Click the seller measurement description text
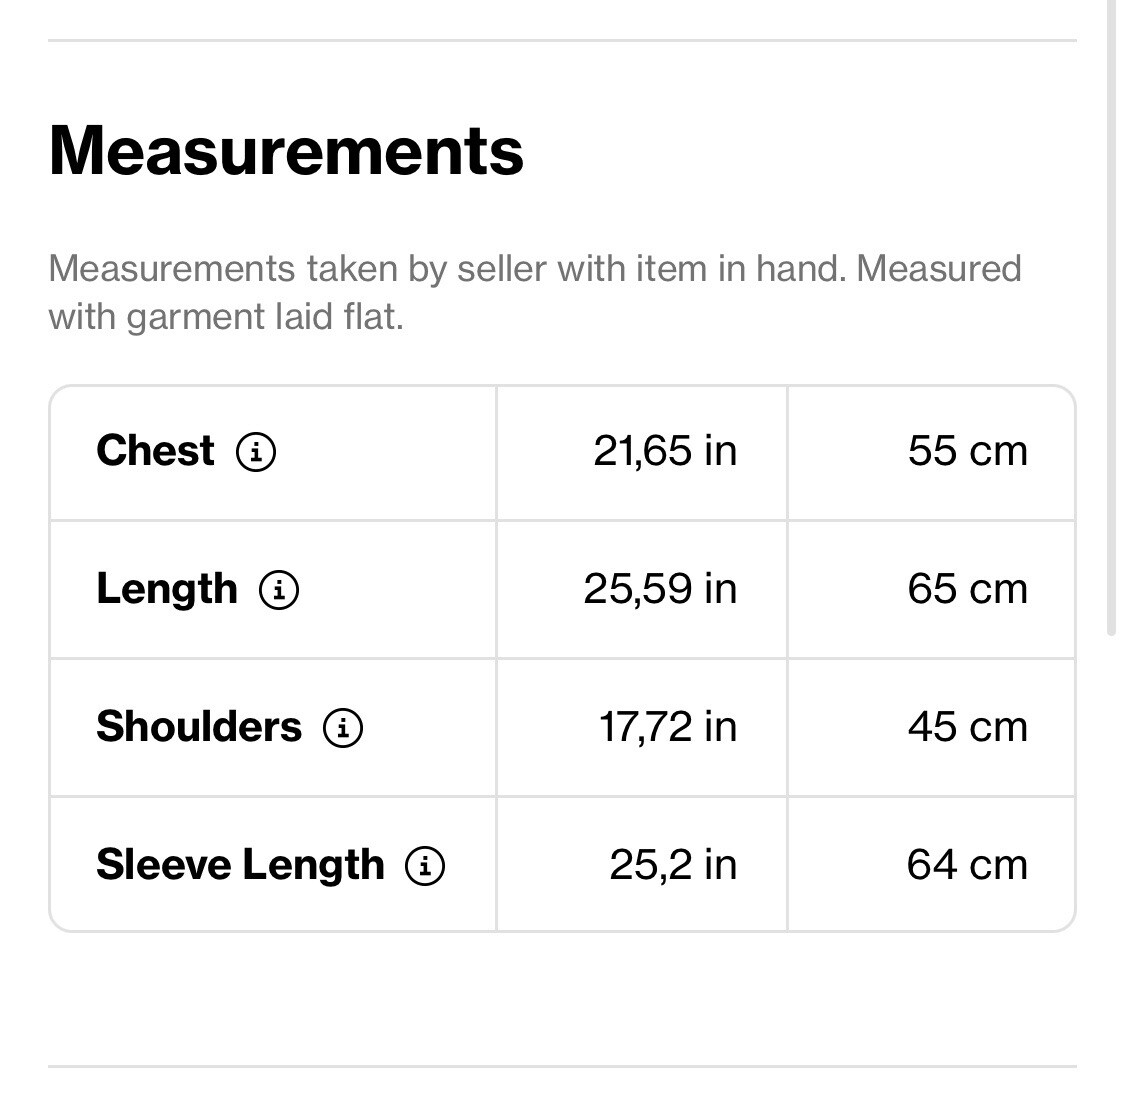 (x=535, y=293)
